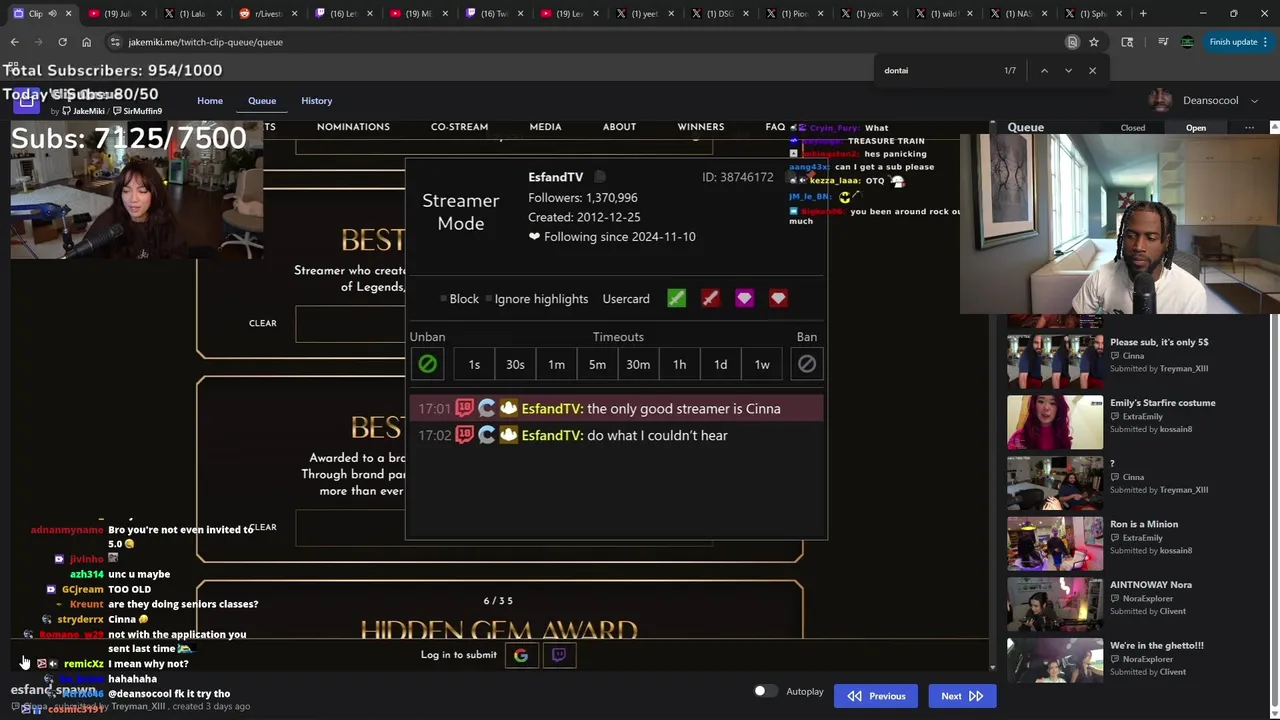Open WINNERS menu item
Viewport: 1280px width, 720px height.
pyautogui.click(x=700, y=127)
